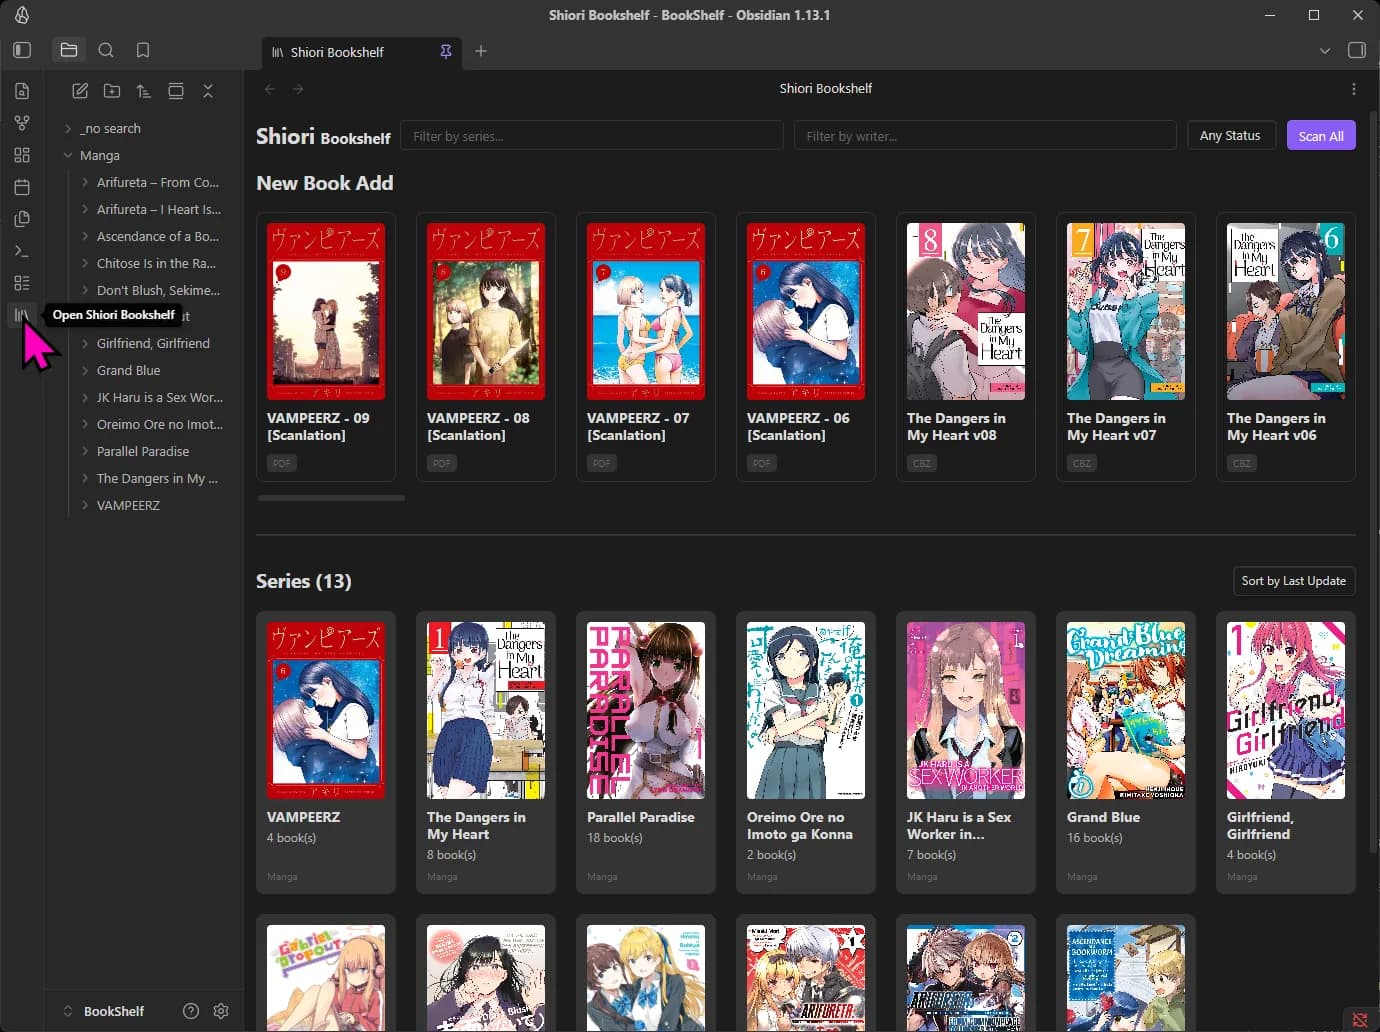Open more options three-dot menu
The height and width of the screenshot is (1032, 1380).
pyautogui.click(x=1354, y=89)
